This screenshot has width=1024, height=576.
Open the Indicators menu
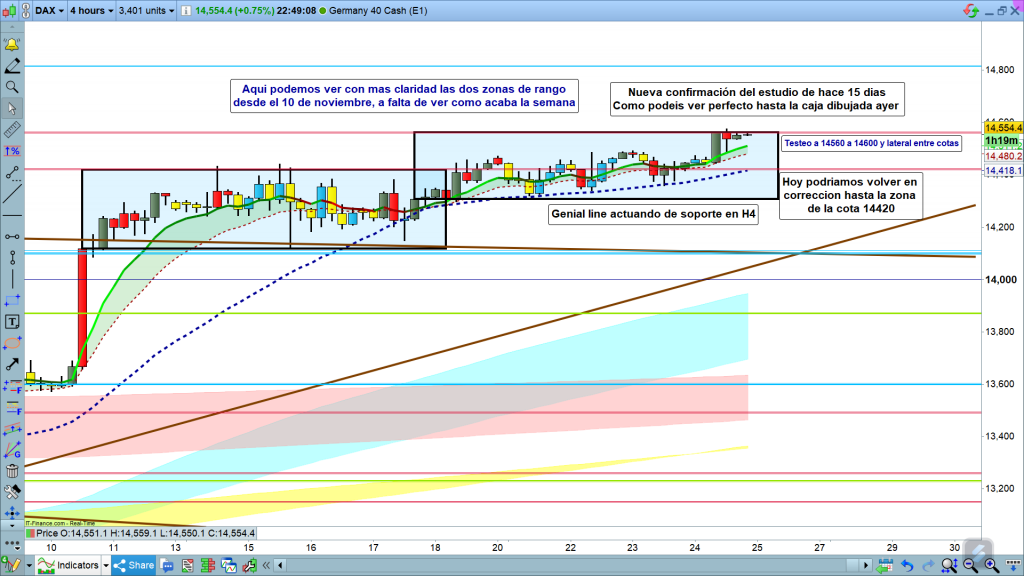[77, 565]
